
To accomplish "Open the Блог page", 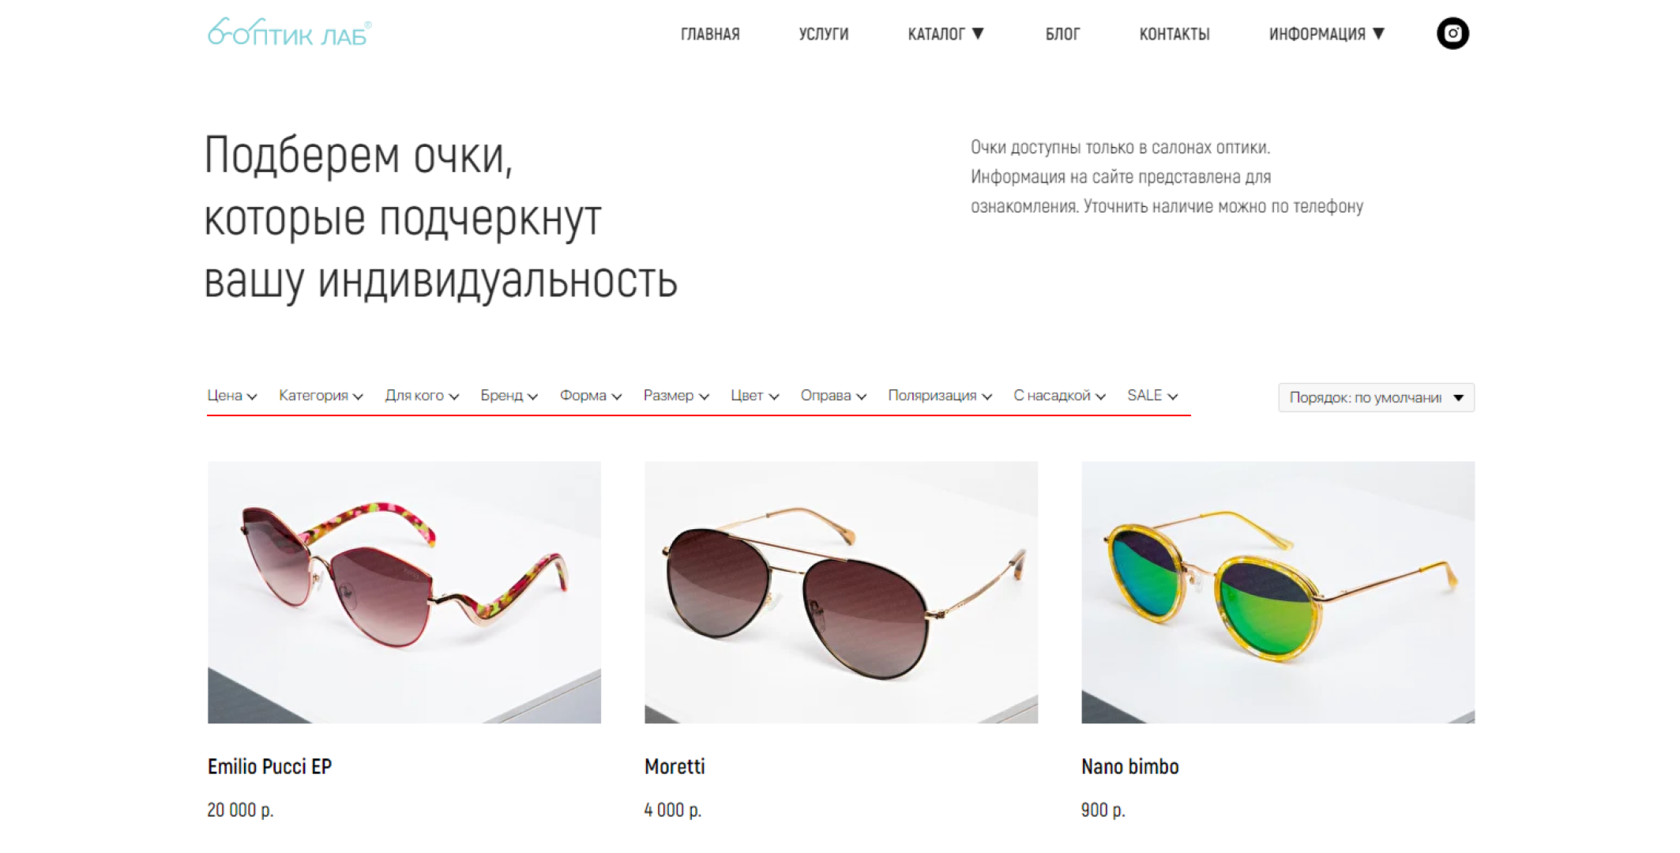I will coord(1063,34).
